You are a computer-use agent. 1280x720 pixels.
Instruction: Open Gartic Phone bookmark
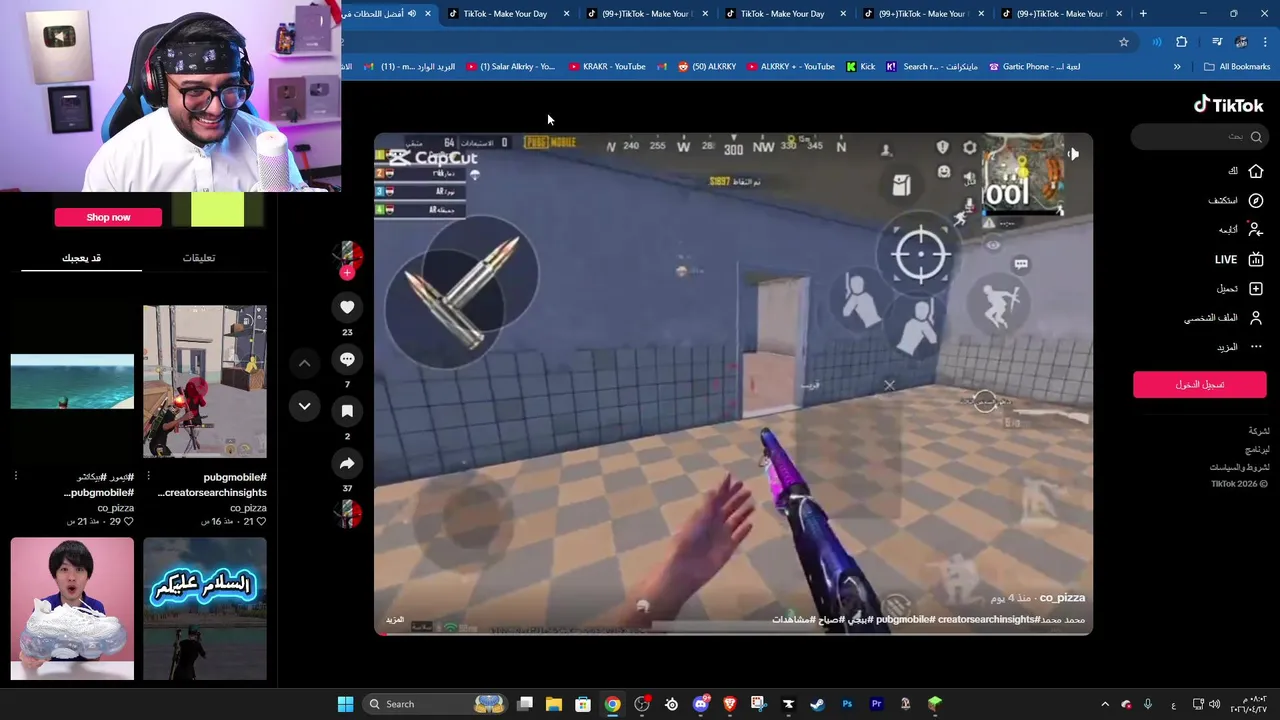click(x=1034, y=67)
